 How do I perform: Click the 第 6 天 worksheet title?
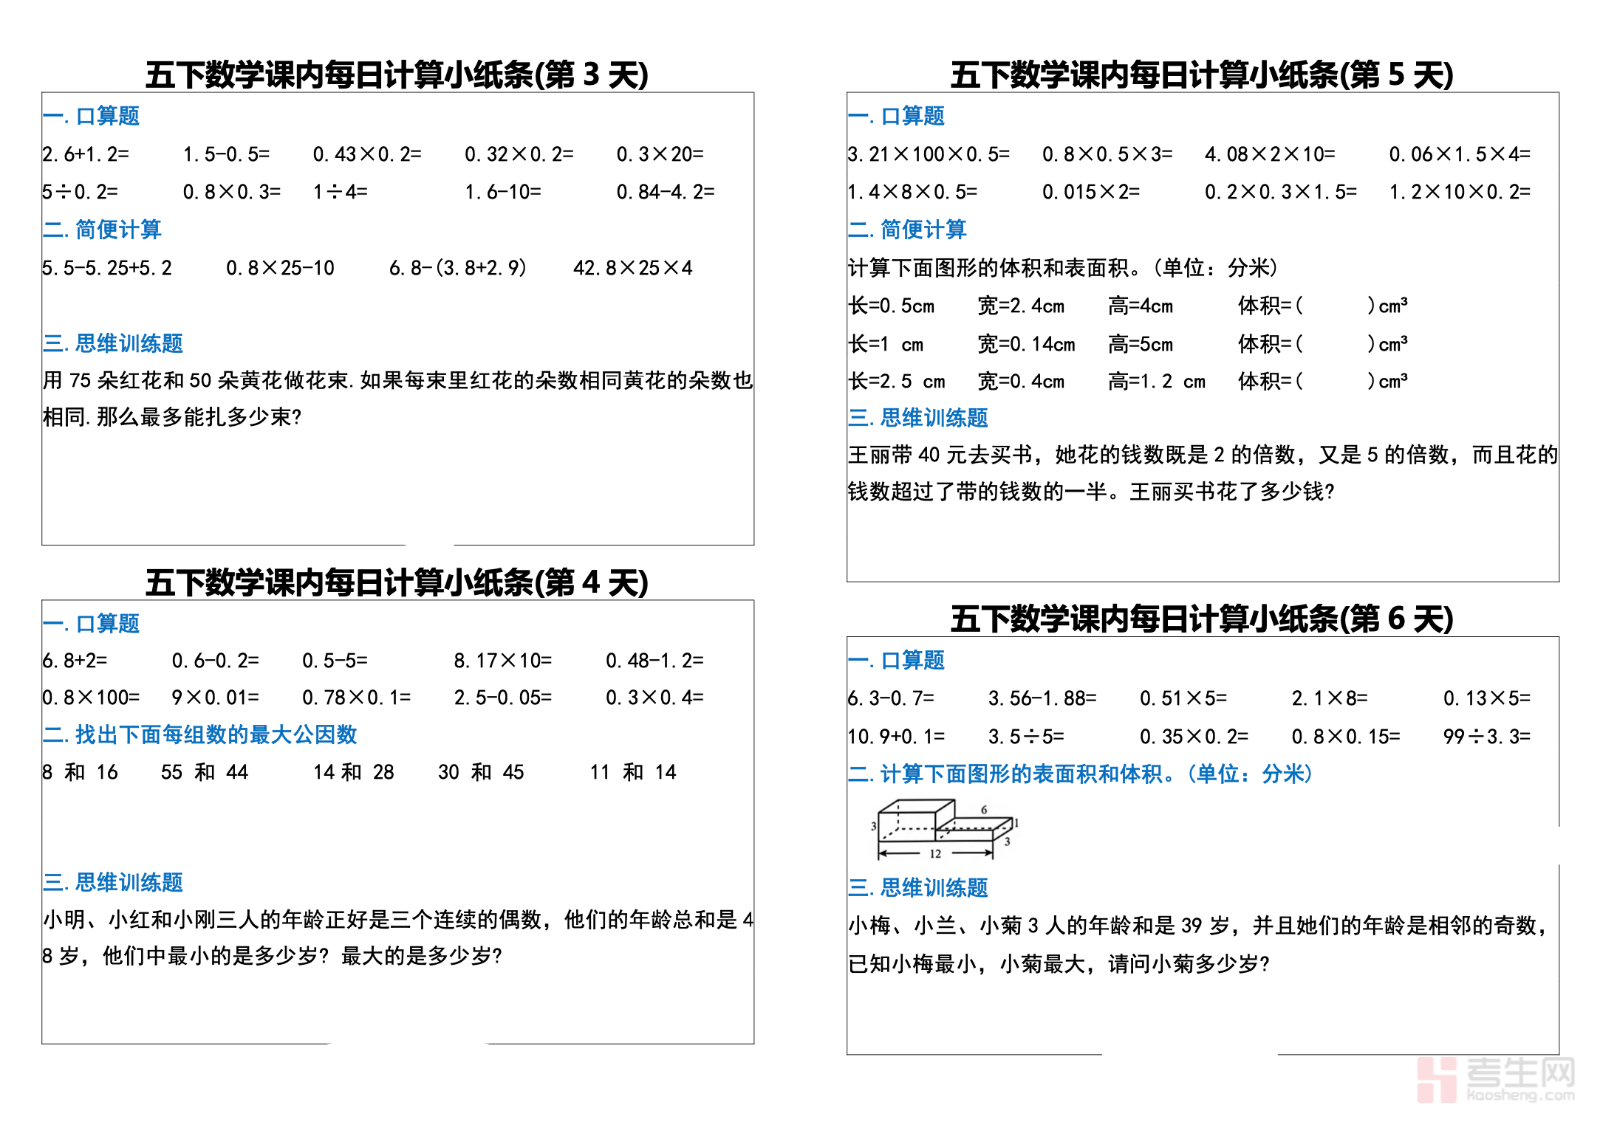pos(1202,619)
